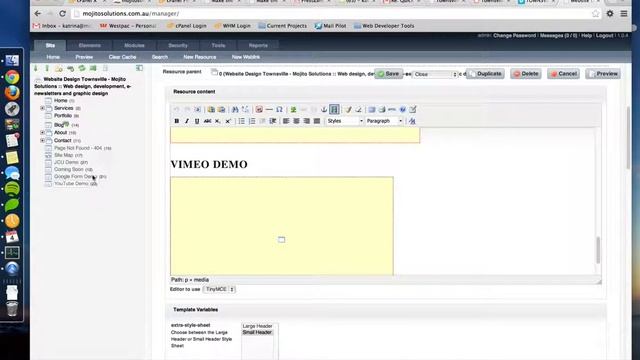Apply strikethrough formatting (ABC icon)

click(x=207, y=121)
